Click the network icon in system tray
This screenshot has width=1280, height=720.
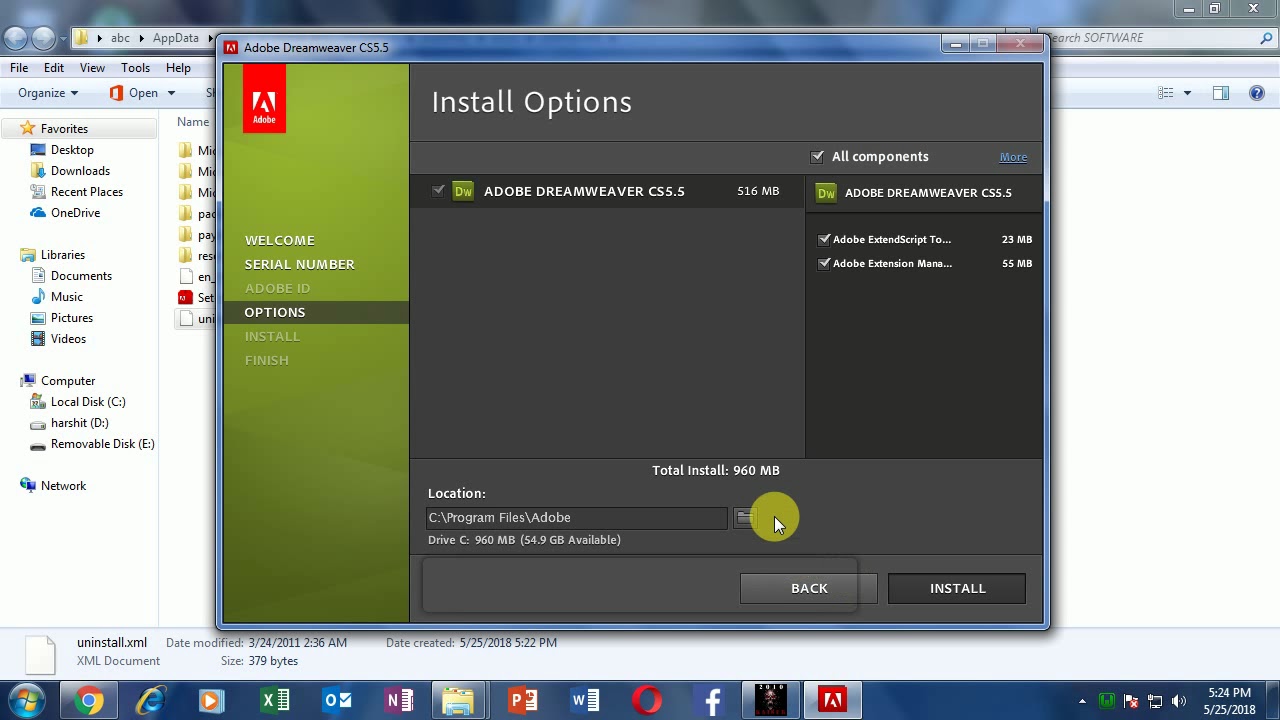pos(1155,701)
